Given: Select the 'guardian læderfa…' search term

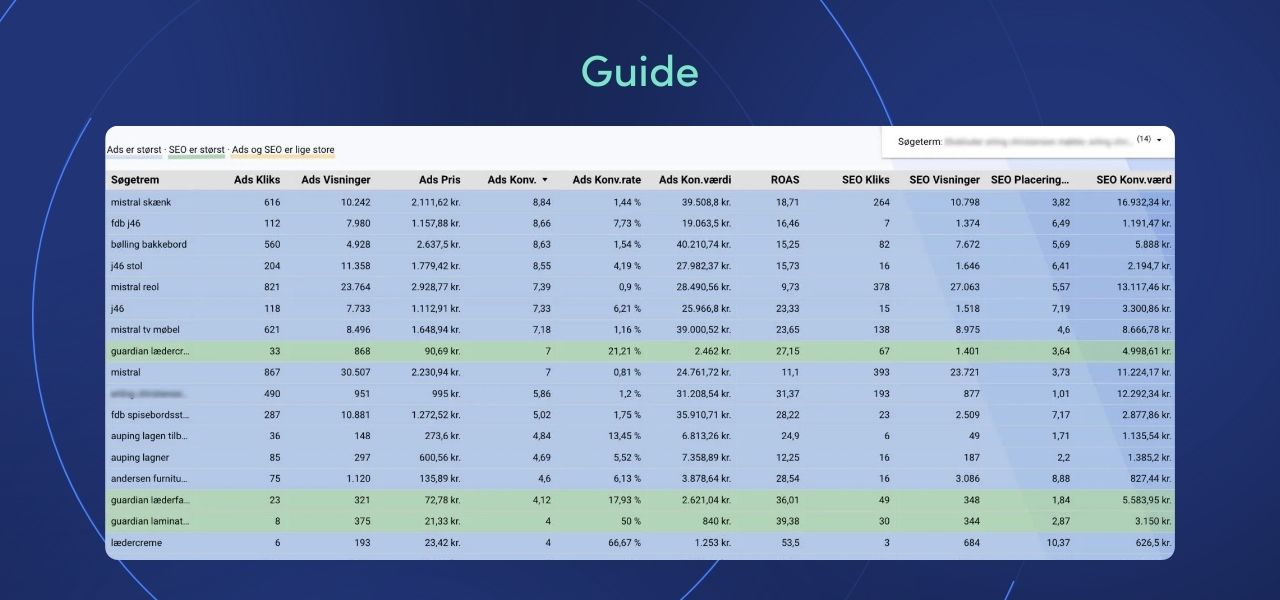Looking at the screenshot, I should point(150,500).
